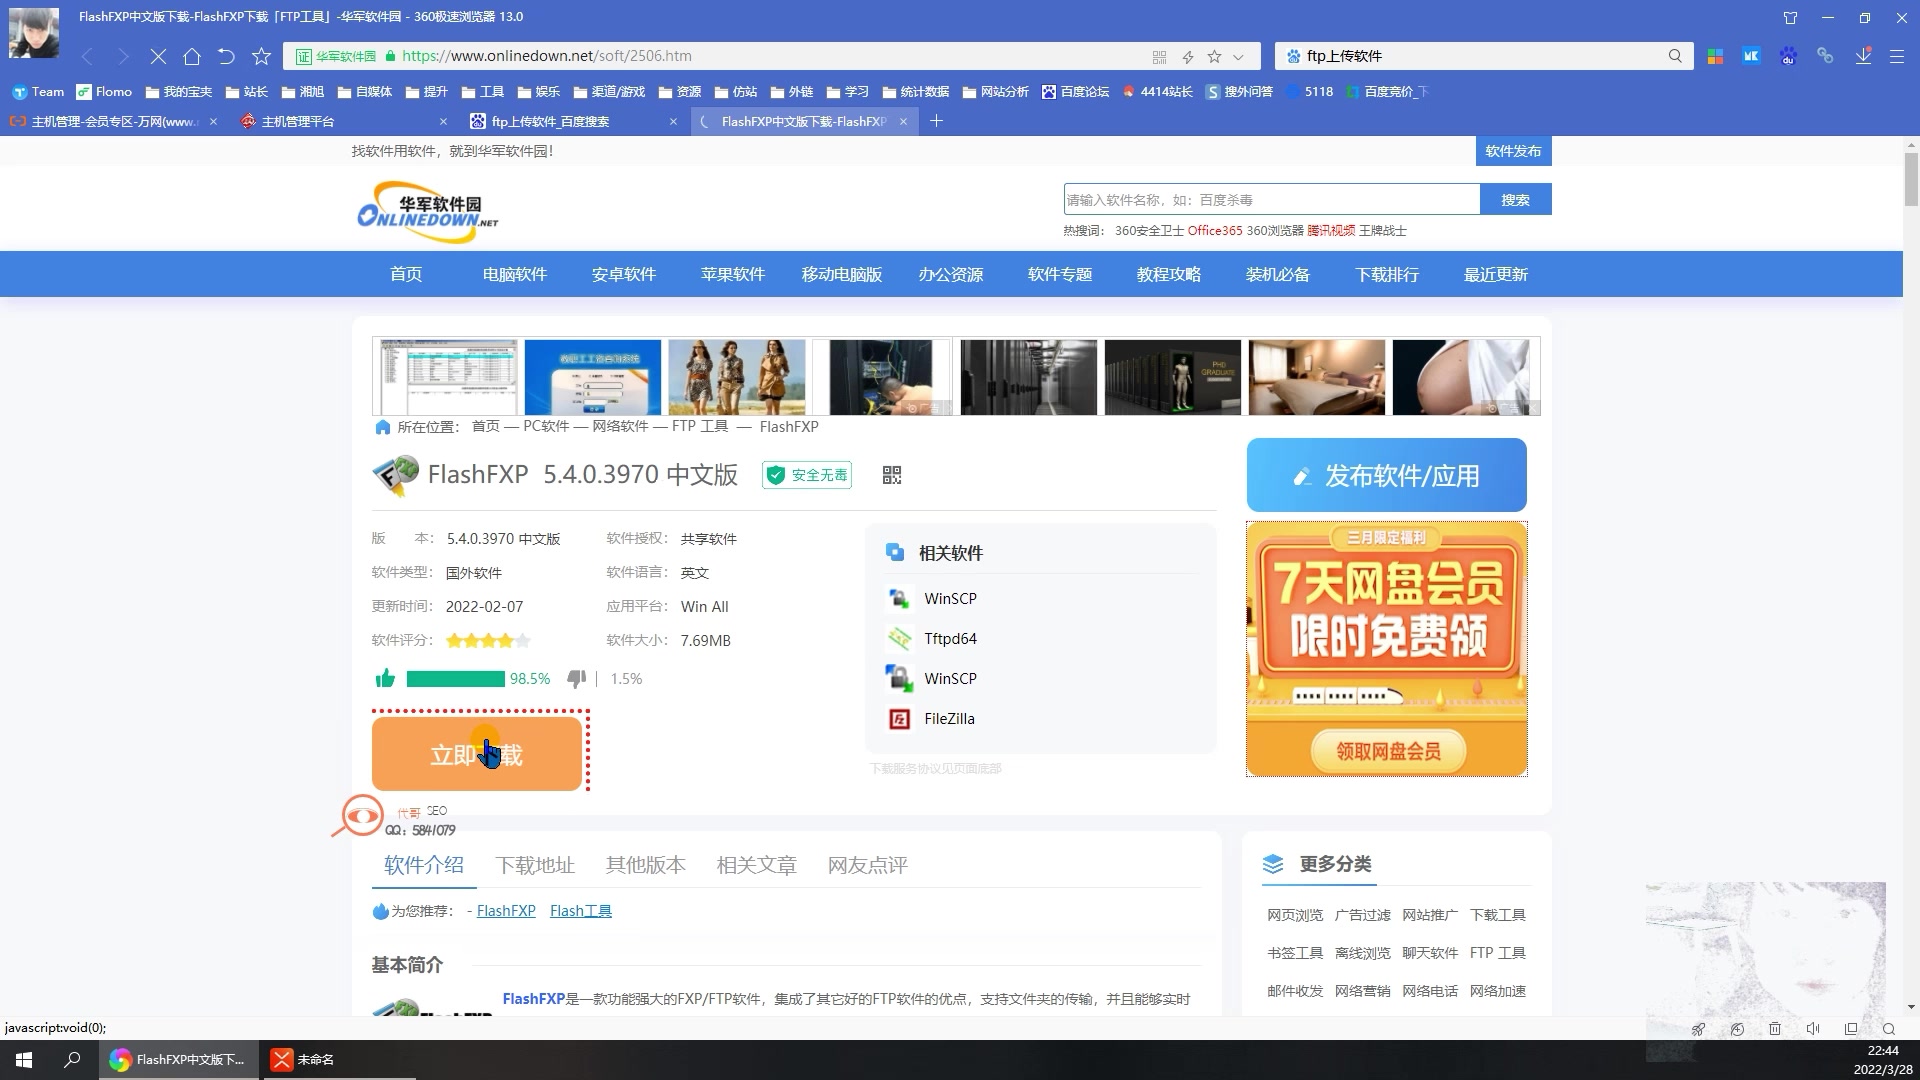Viewport: 1920px width, 1080px height.
Task: Open the colorful apps grid extension icon
Action: [1715, 56]
